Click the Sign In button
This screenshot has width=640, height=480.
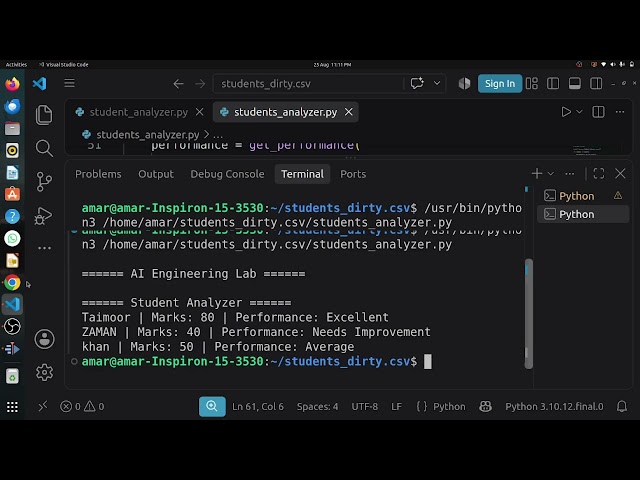pyautogui.click(x=500, y=84)
